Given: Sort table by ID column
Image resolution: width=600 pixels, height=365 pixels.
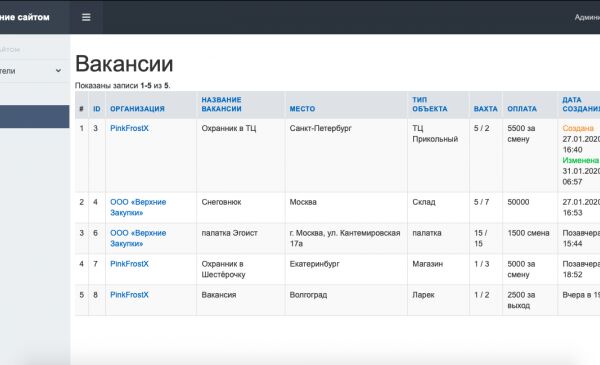Looking at the screenshot, I should (97, 109).
